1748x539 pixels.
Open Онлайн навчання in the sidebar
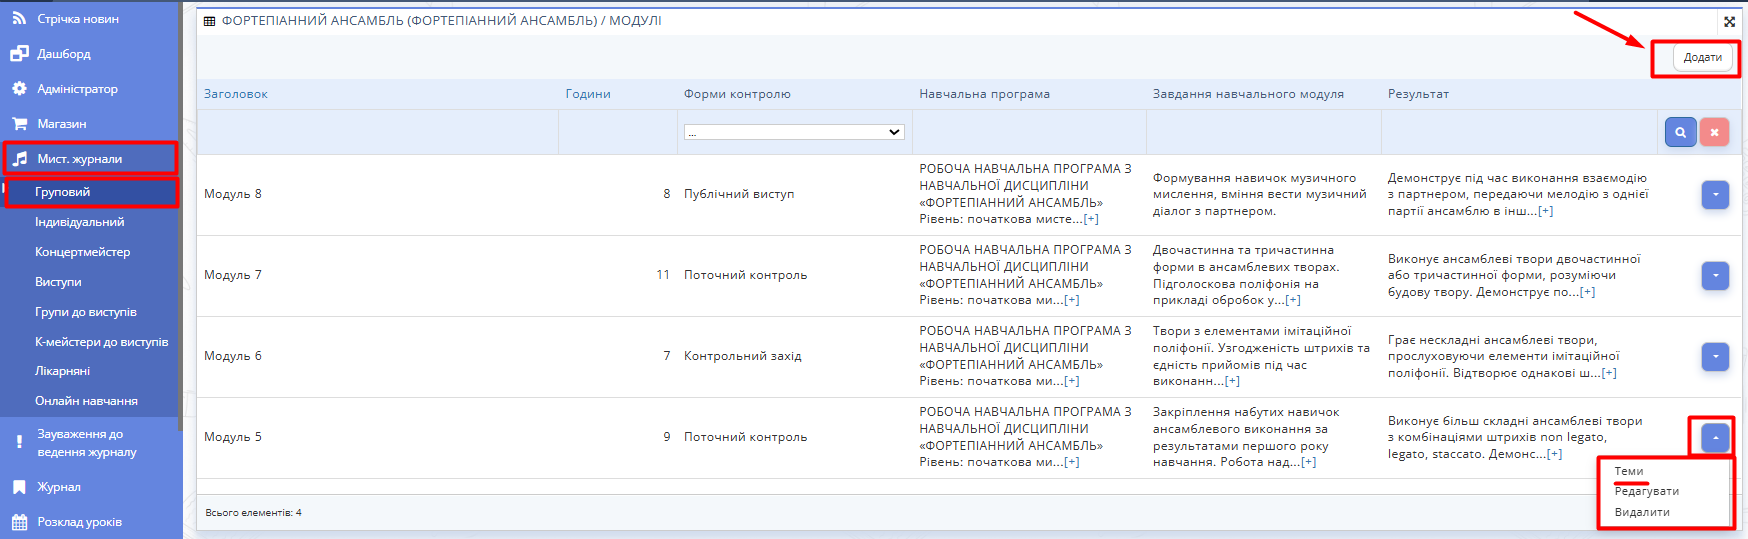tap(86, 401)
